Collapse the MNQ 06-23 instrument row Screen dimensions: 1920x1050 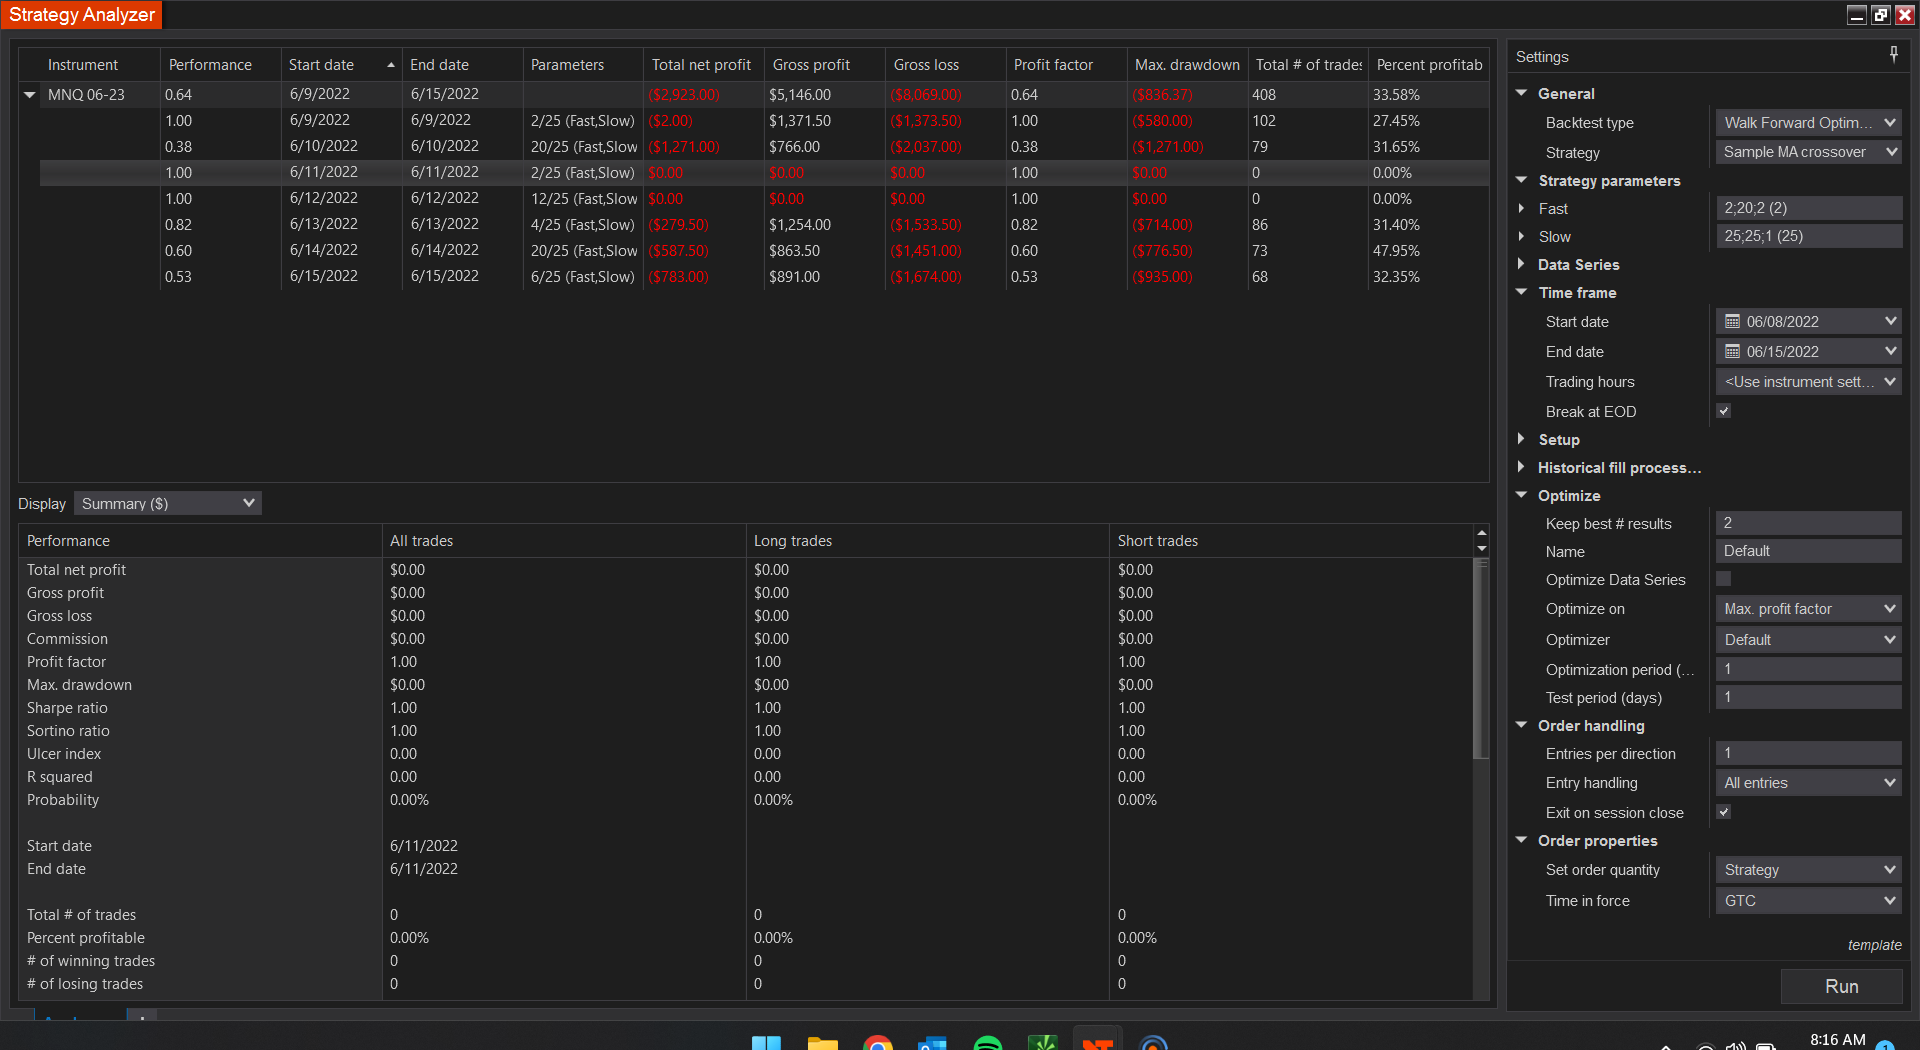pyautogui.click(x=30, y=95)
